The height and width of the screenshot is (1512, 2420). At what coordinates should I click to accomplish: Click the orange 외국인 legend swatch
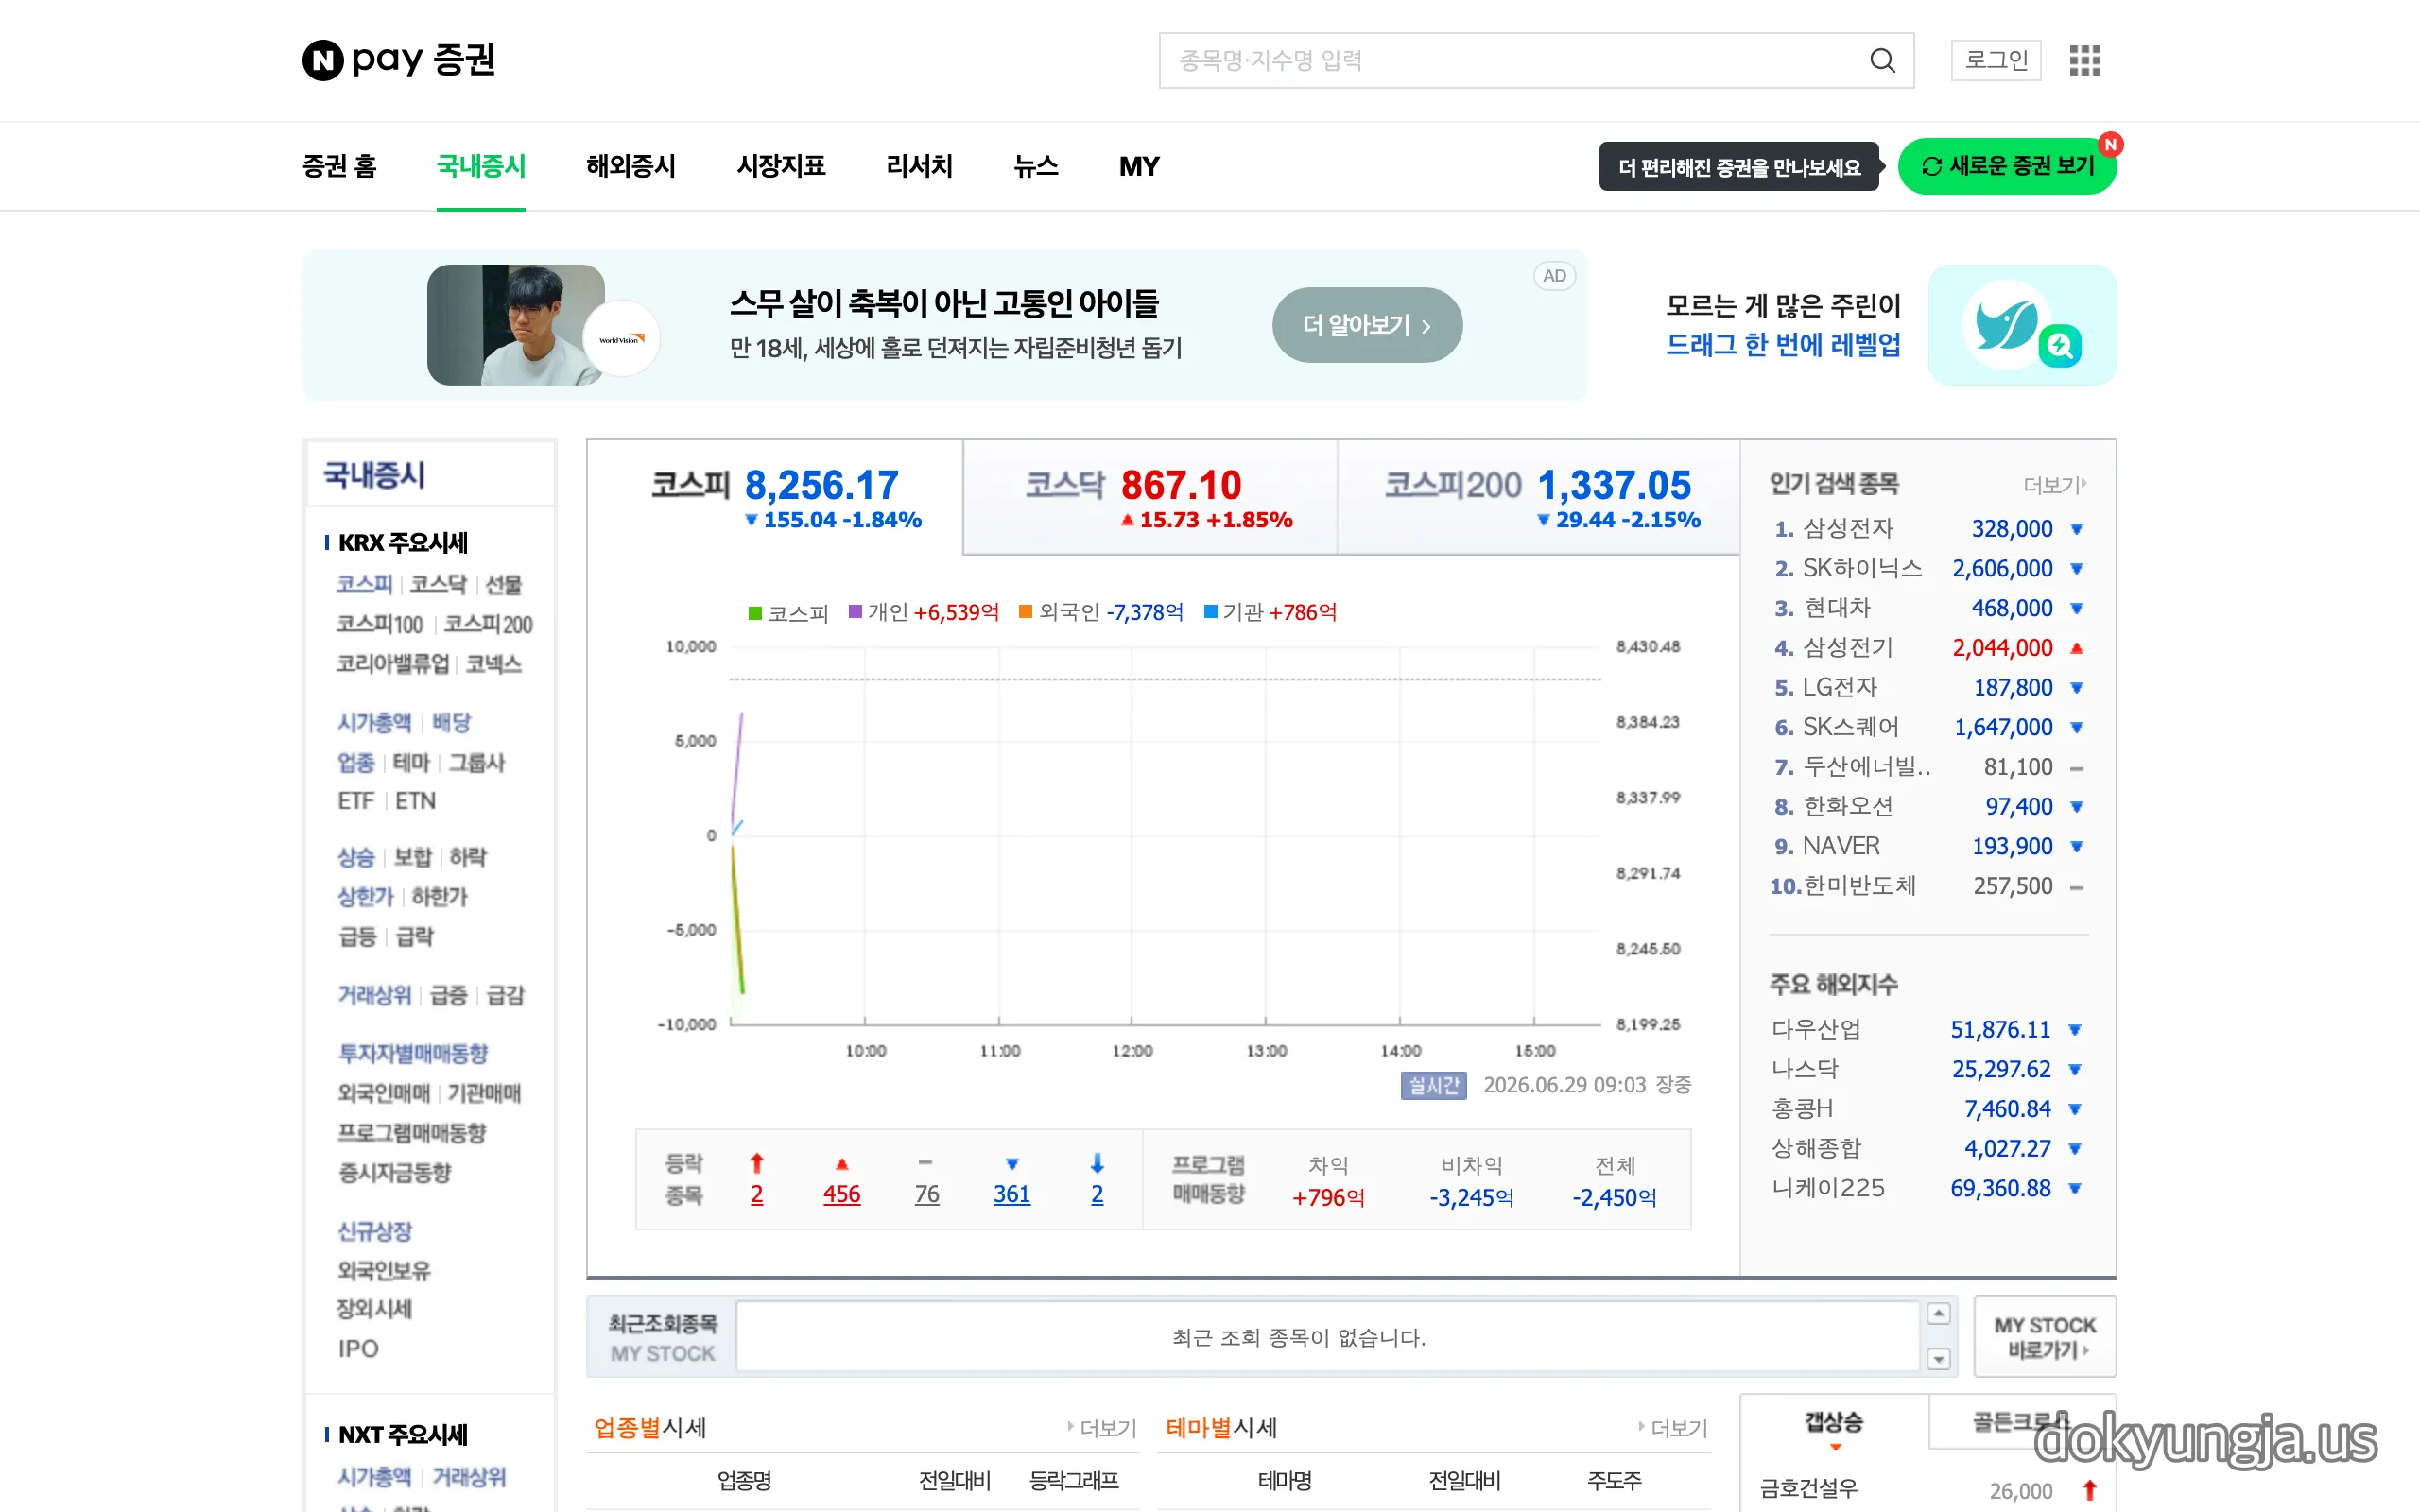(1026, 612)
